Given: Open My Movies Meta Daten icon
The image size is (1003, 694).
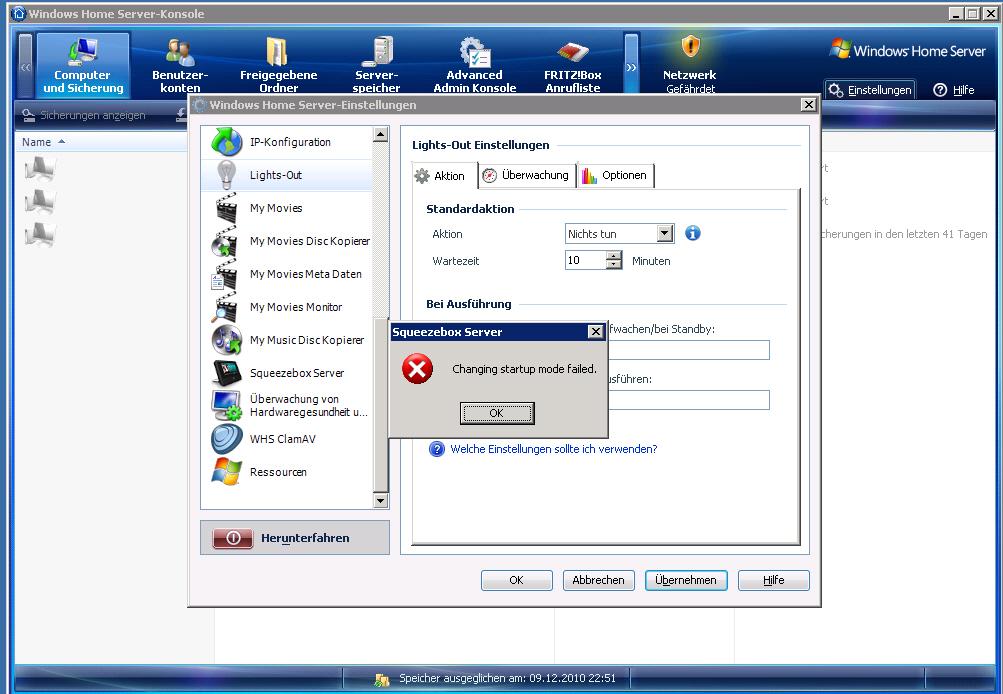Looking at the screenshot, I should 225,274.
